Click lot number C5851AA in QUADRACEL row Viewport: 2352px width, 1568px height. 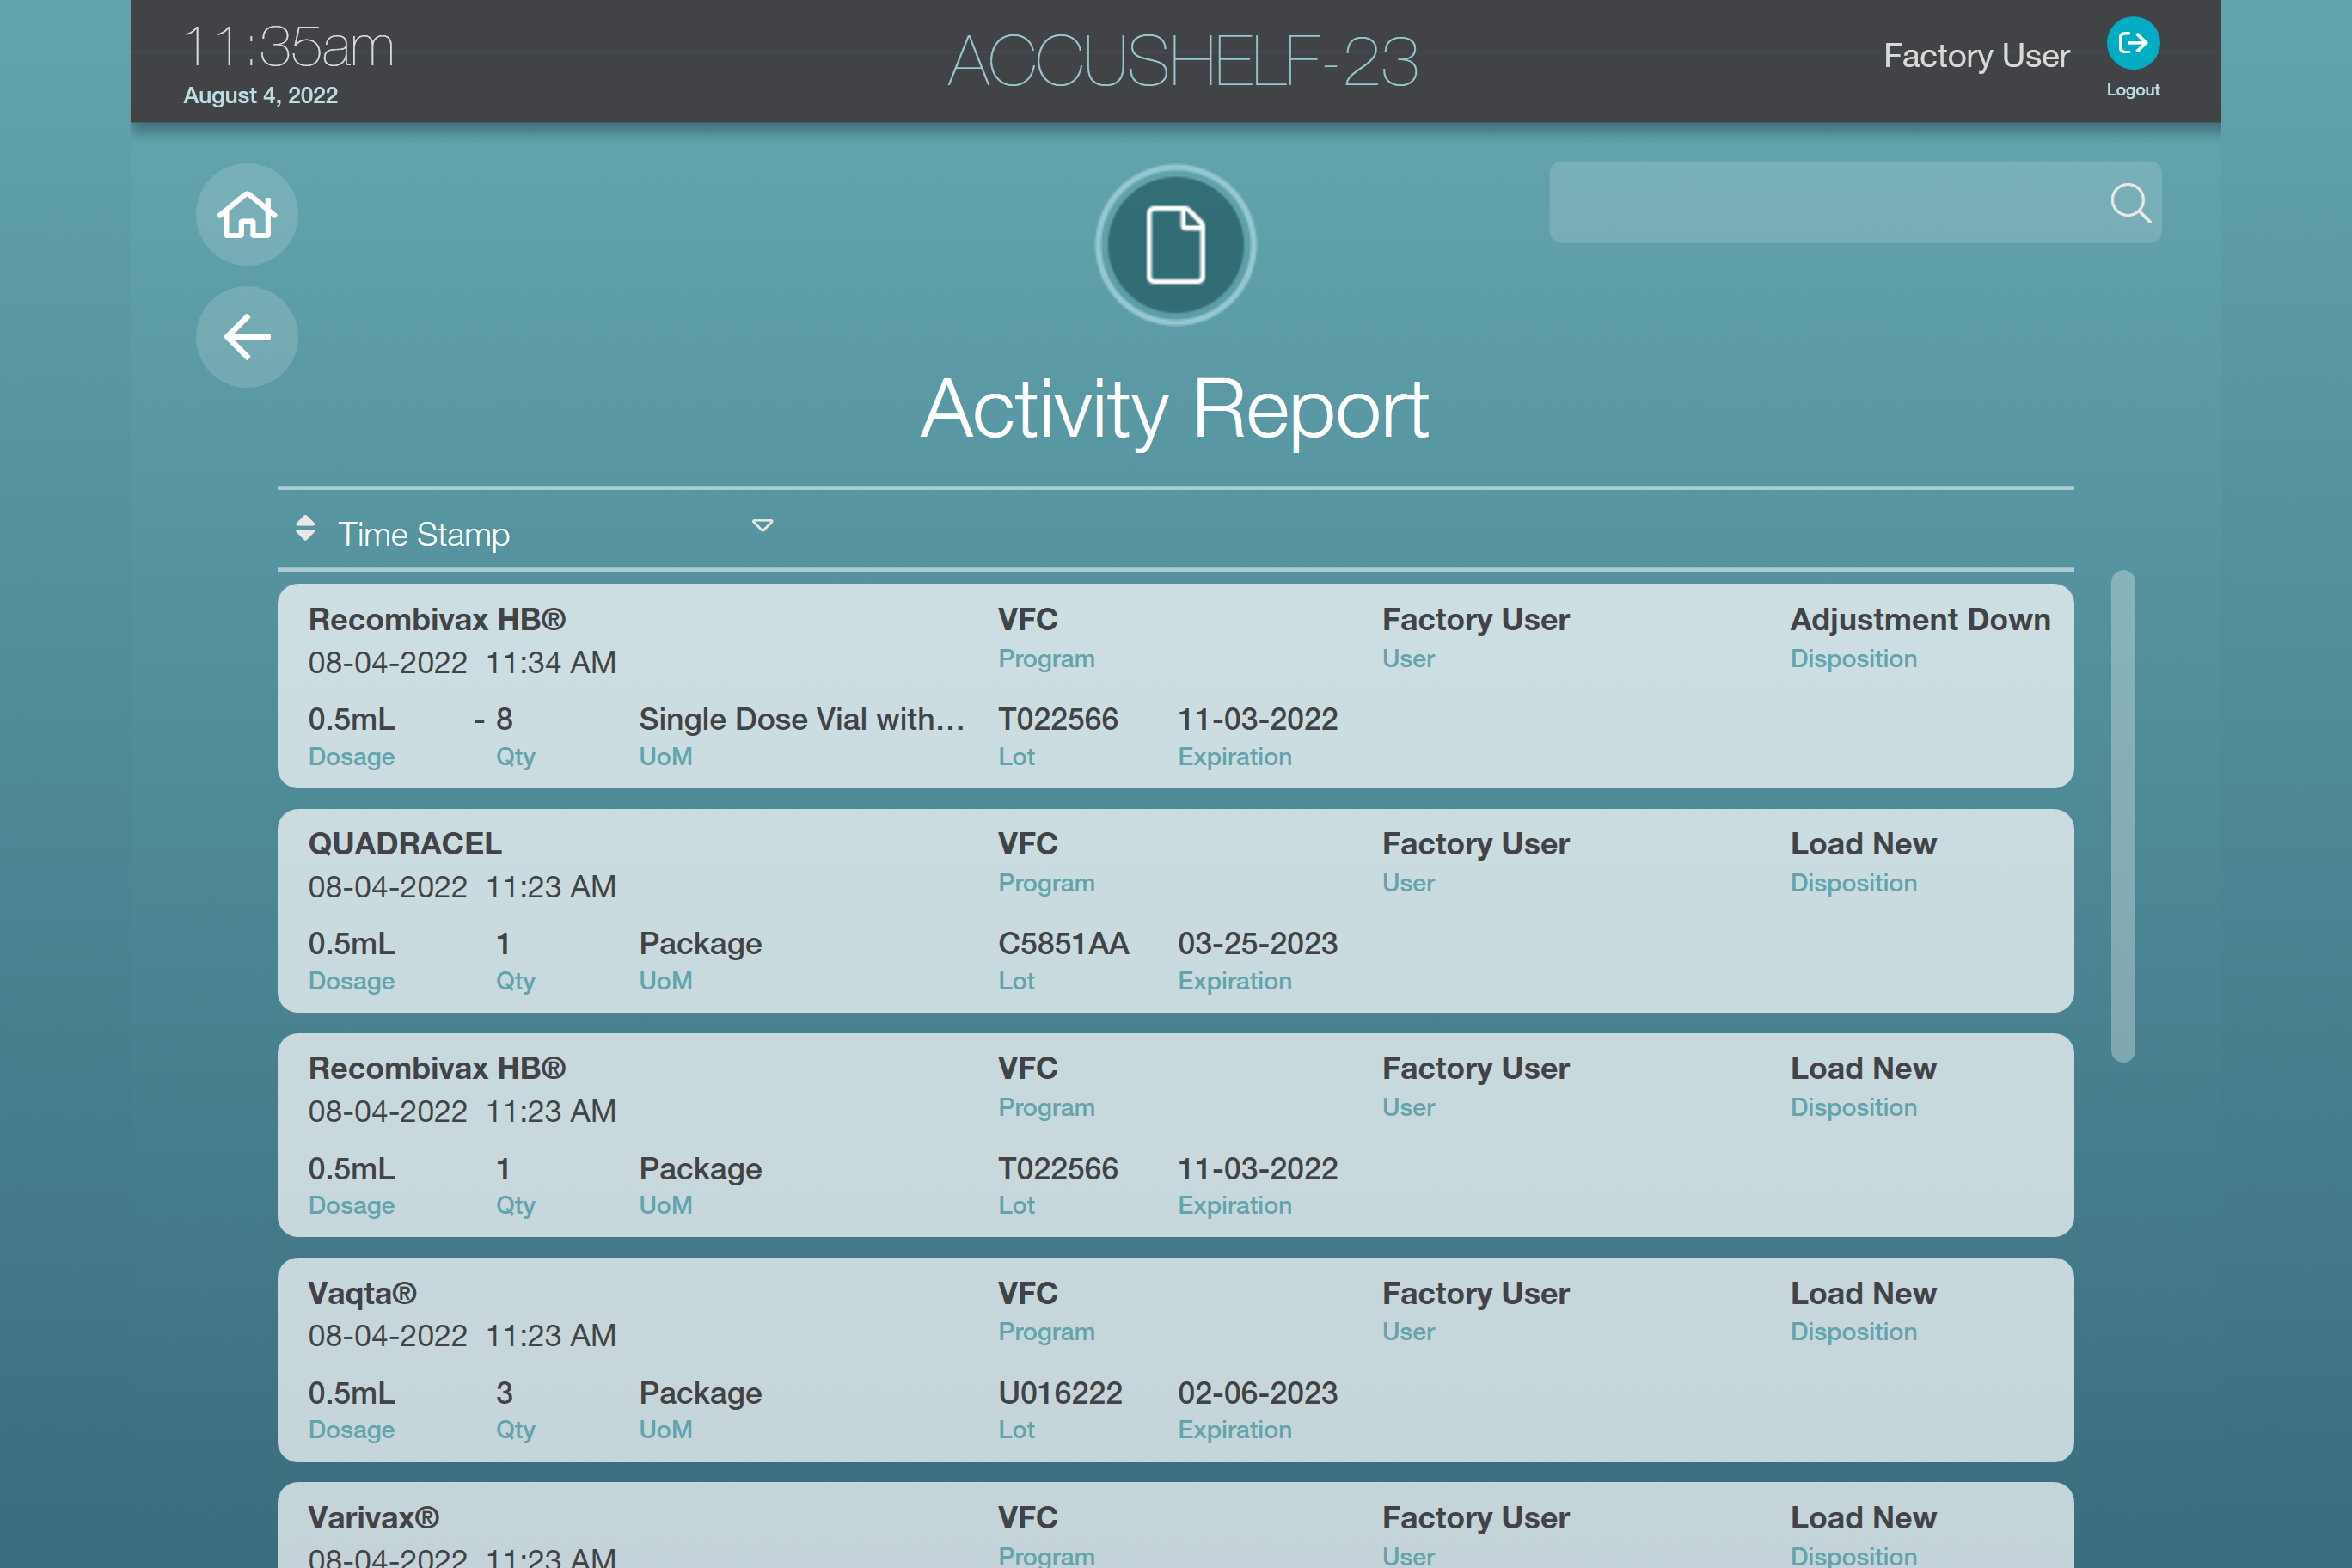point(1063,943)
